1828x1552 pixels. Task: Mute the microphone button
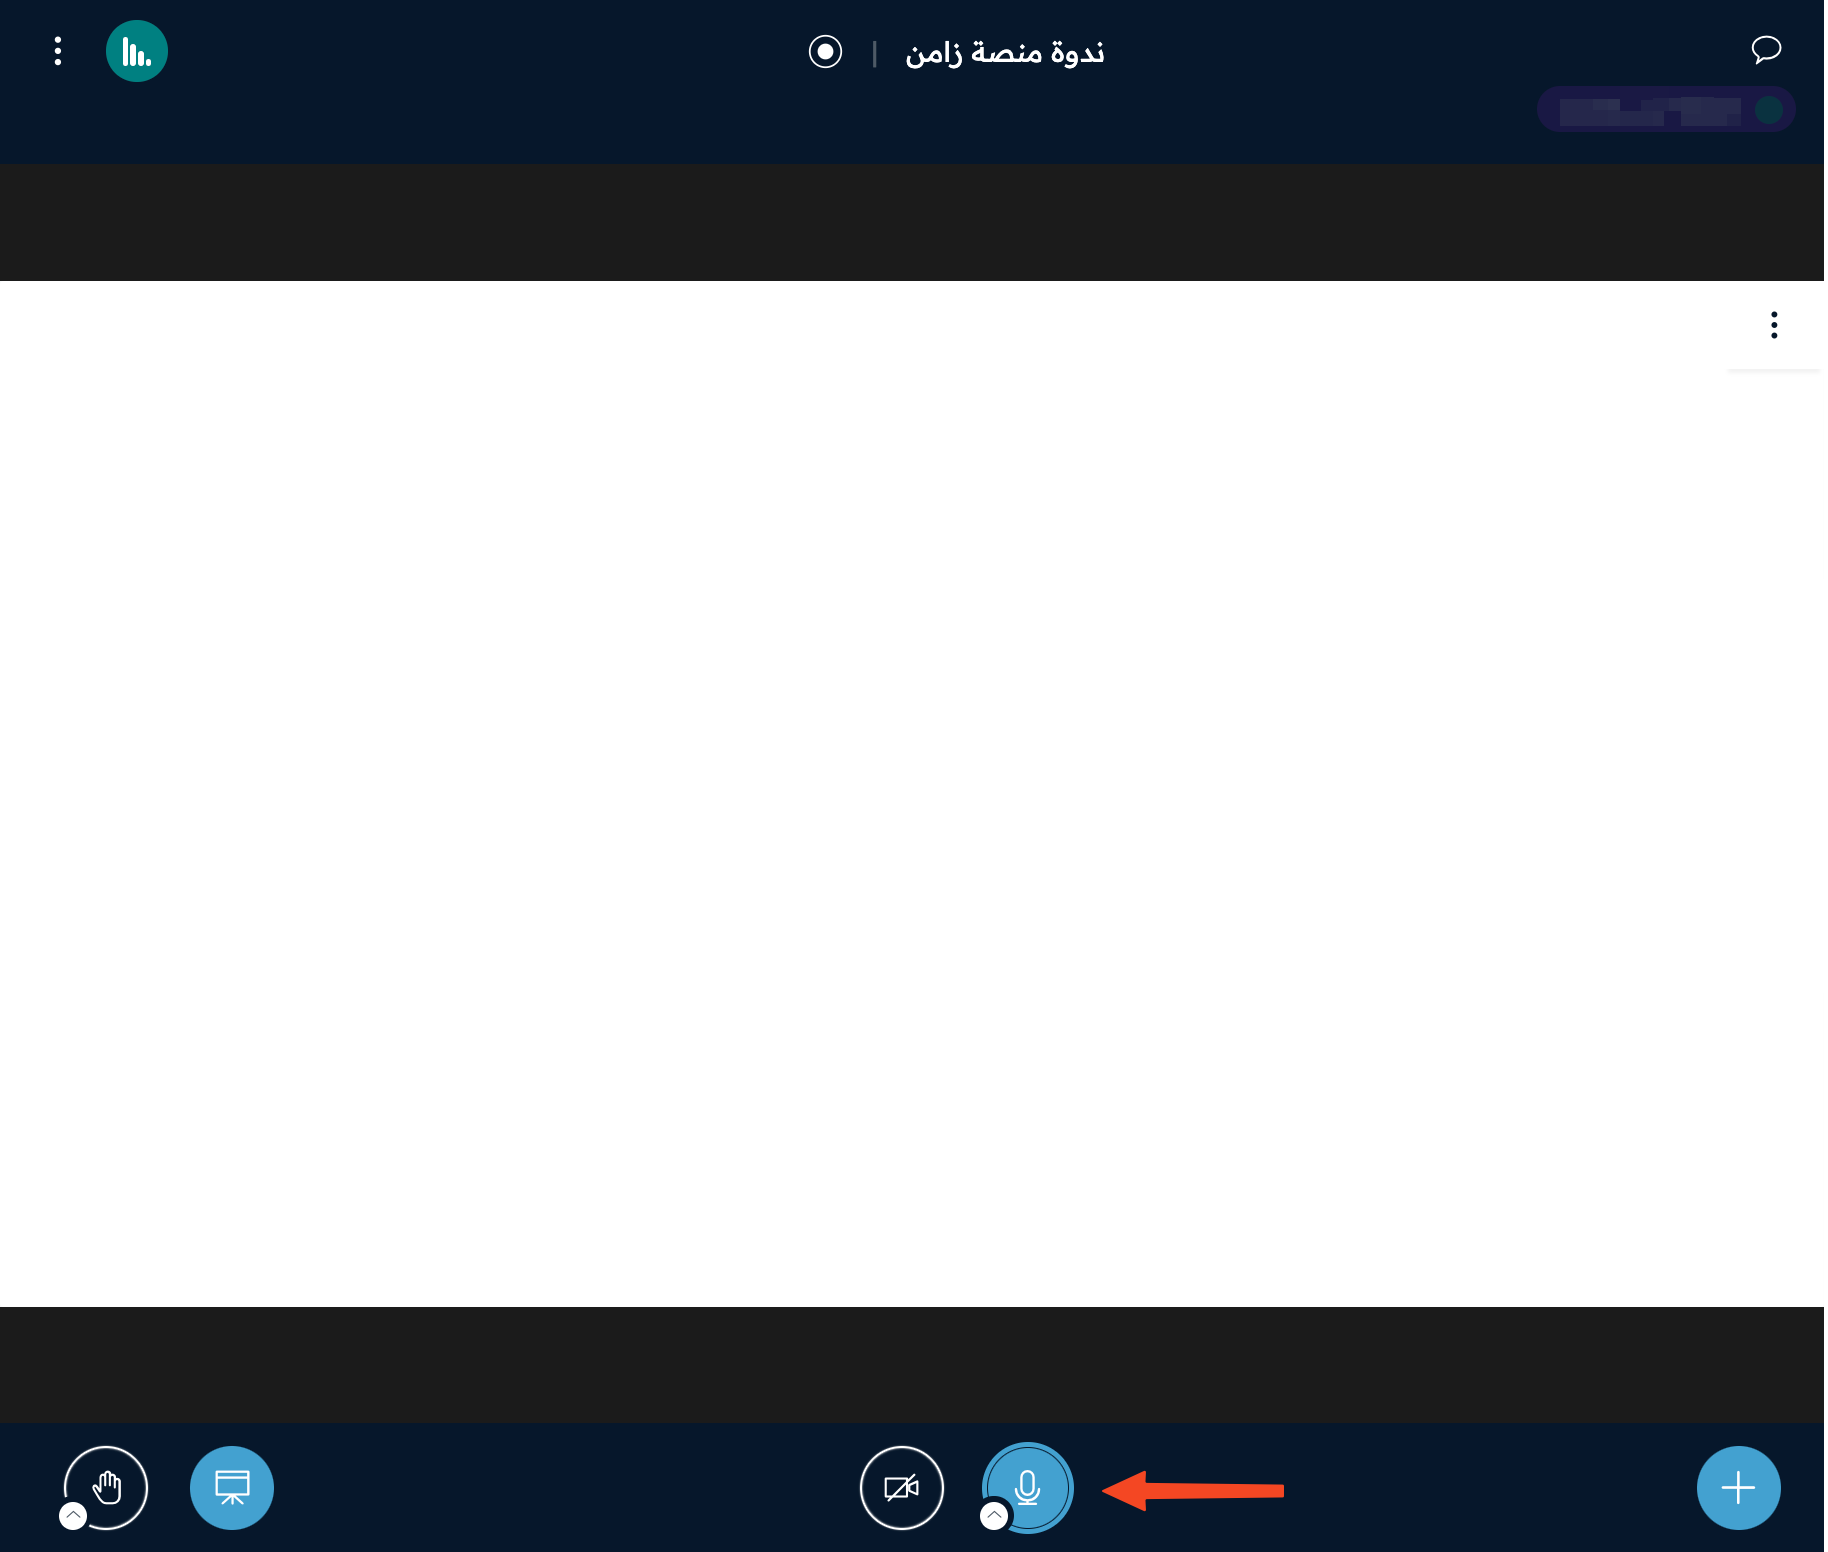point(1028,1488)
